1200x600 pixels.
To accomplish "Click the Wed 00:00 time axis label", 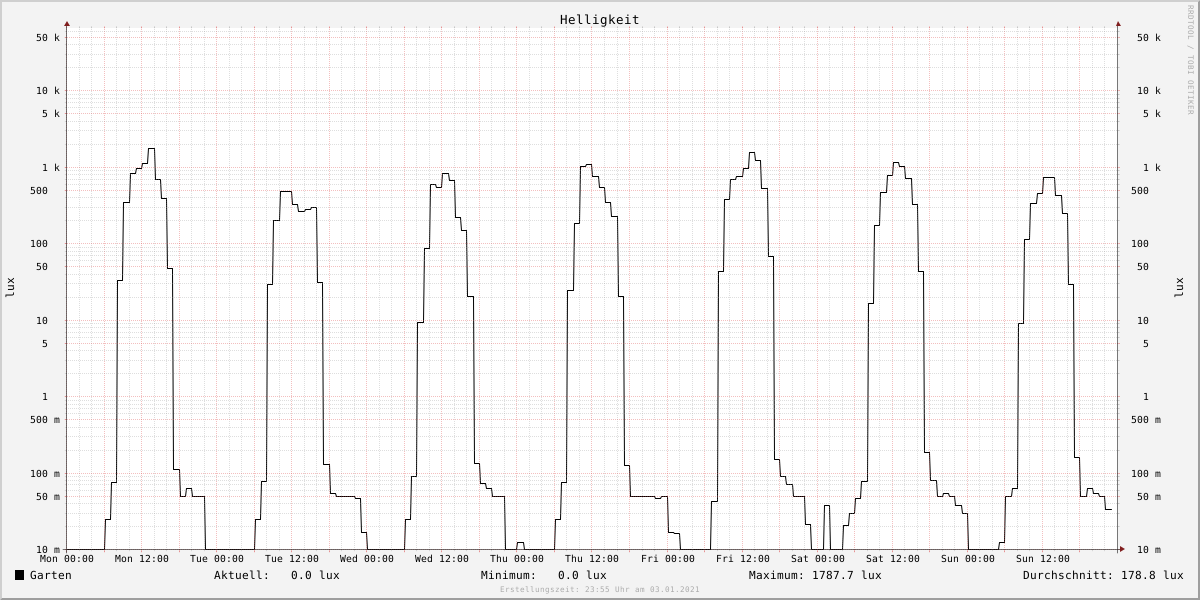I will click(367, 559).
